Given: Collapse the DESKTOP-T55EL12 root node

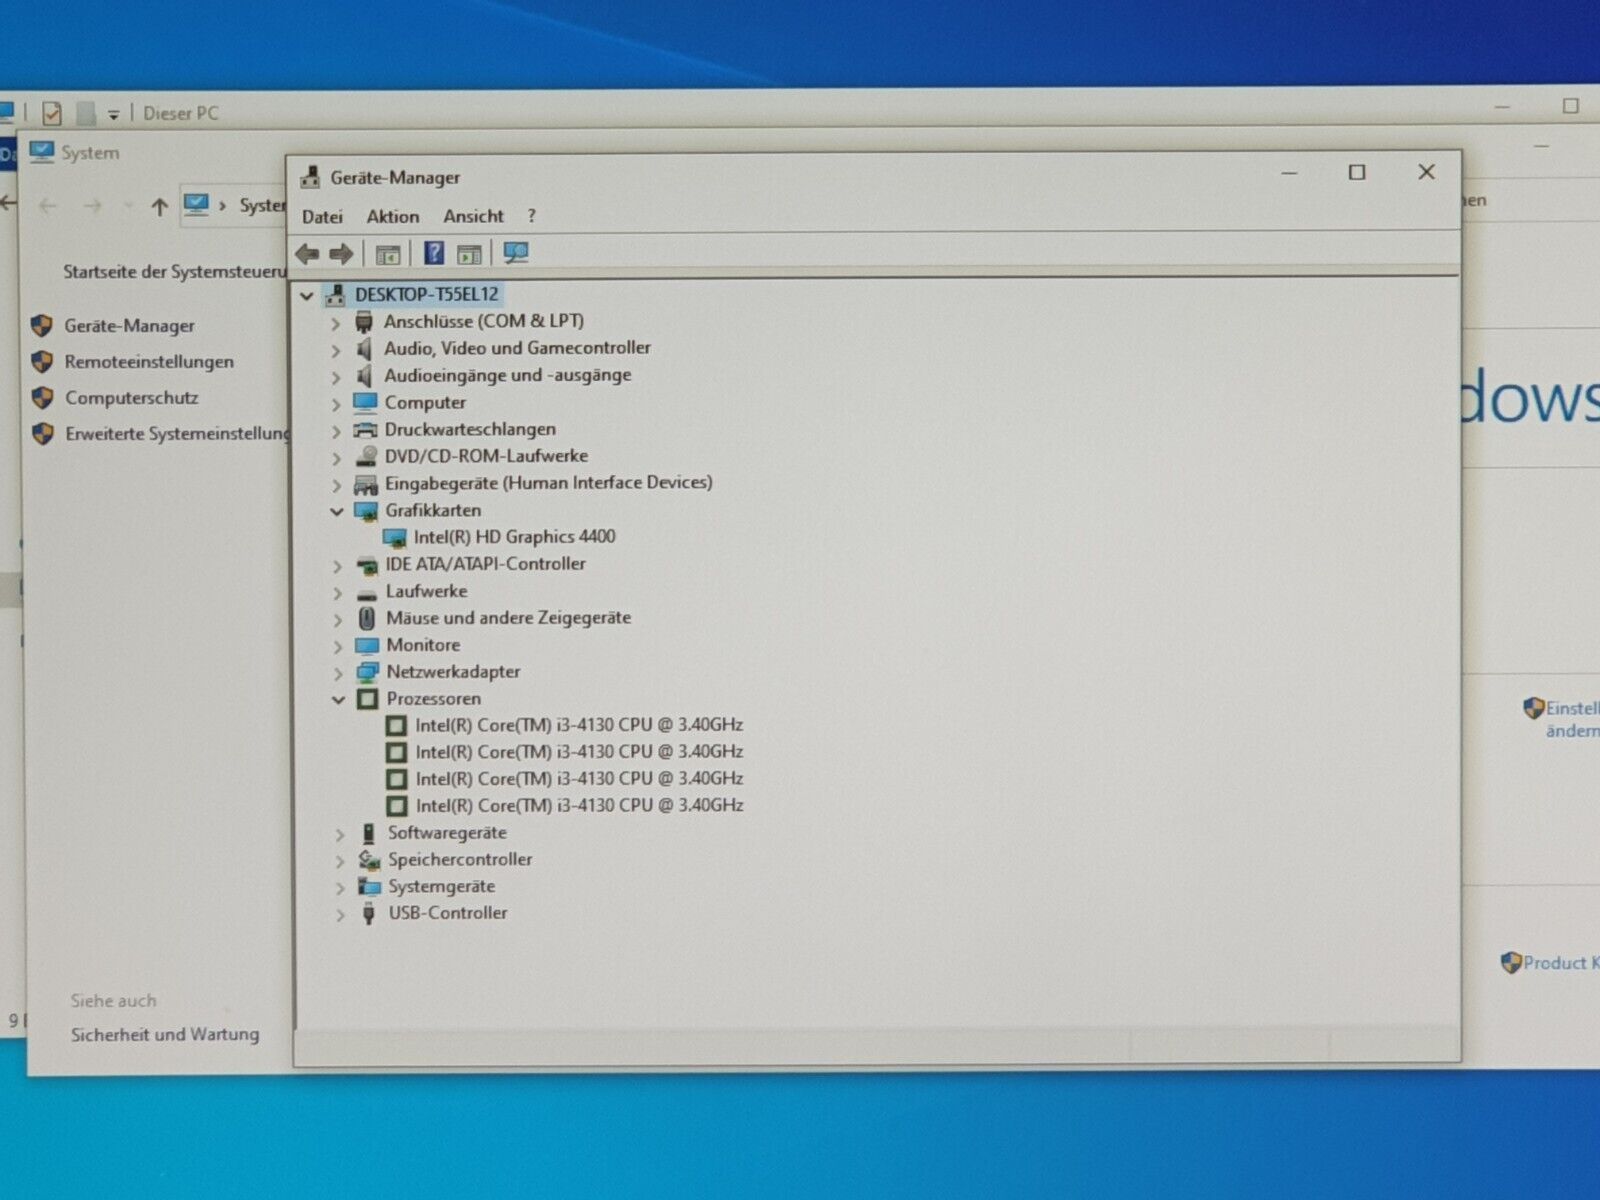Looking at the screenshot, I should point(307,296).
